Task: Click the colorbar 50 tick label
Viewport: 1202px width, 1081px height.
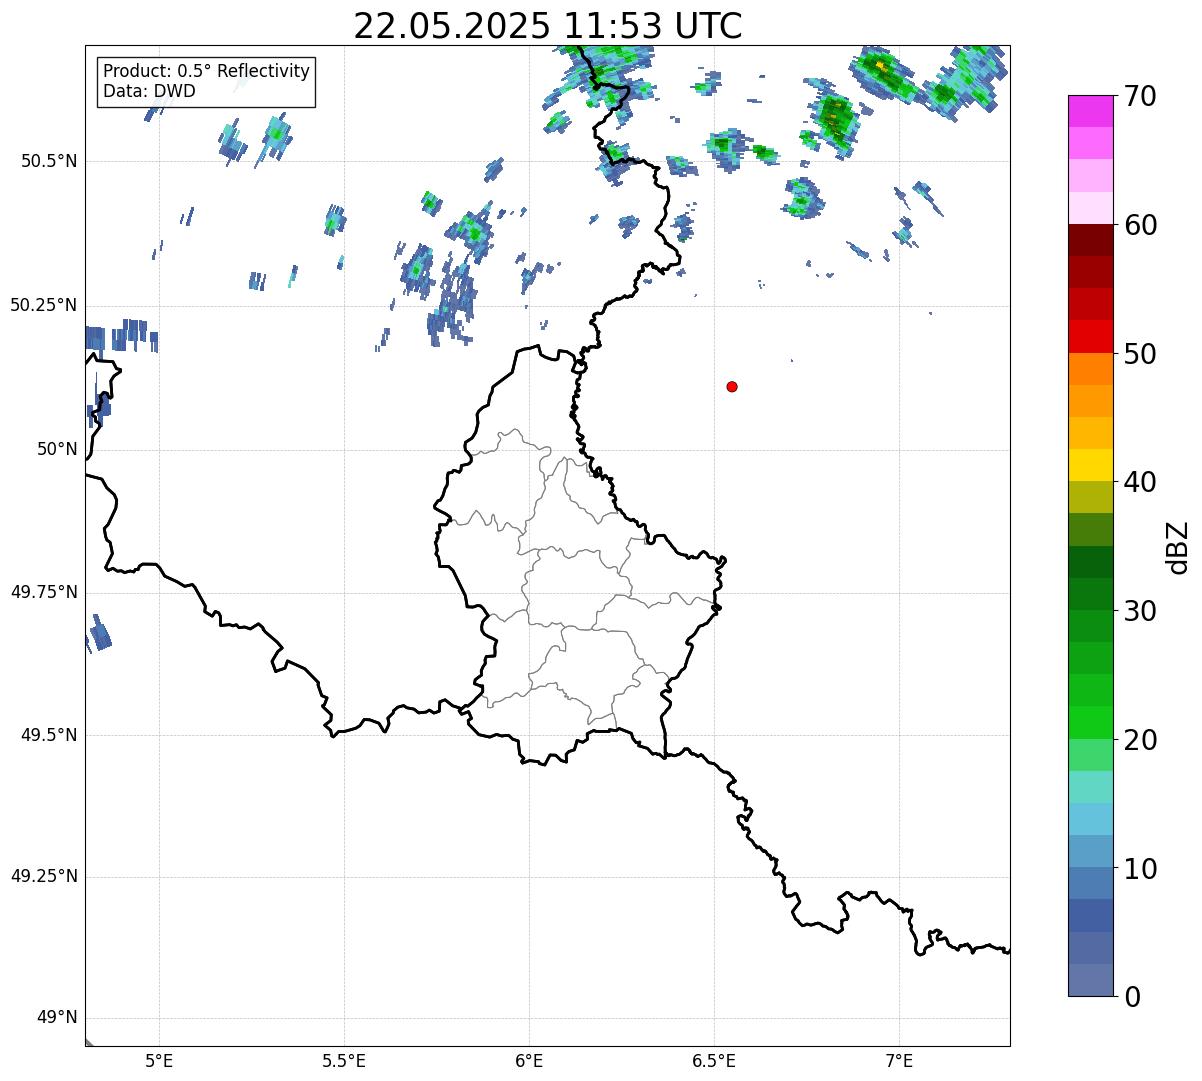Action: [1141, 354]
